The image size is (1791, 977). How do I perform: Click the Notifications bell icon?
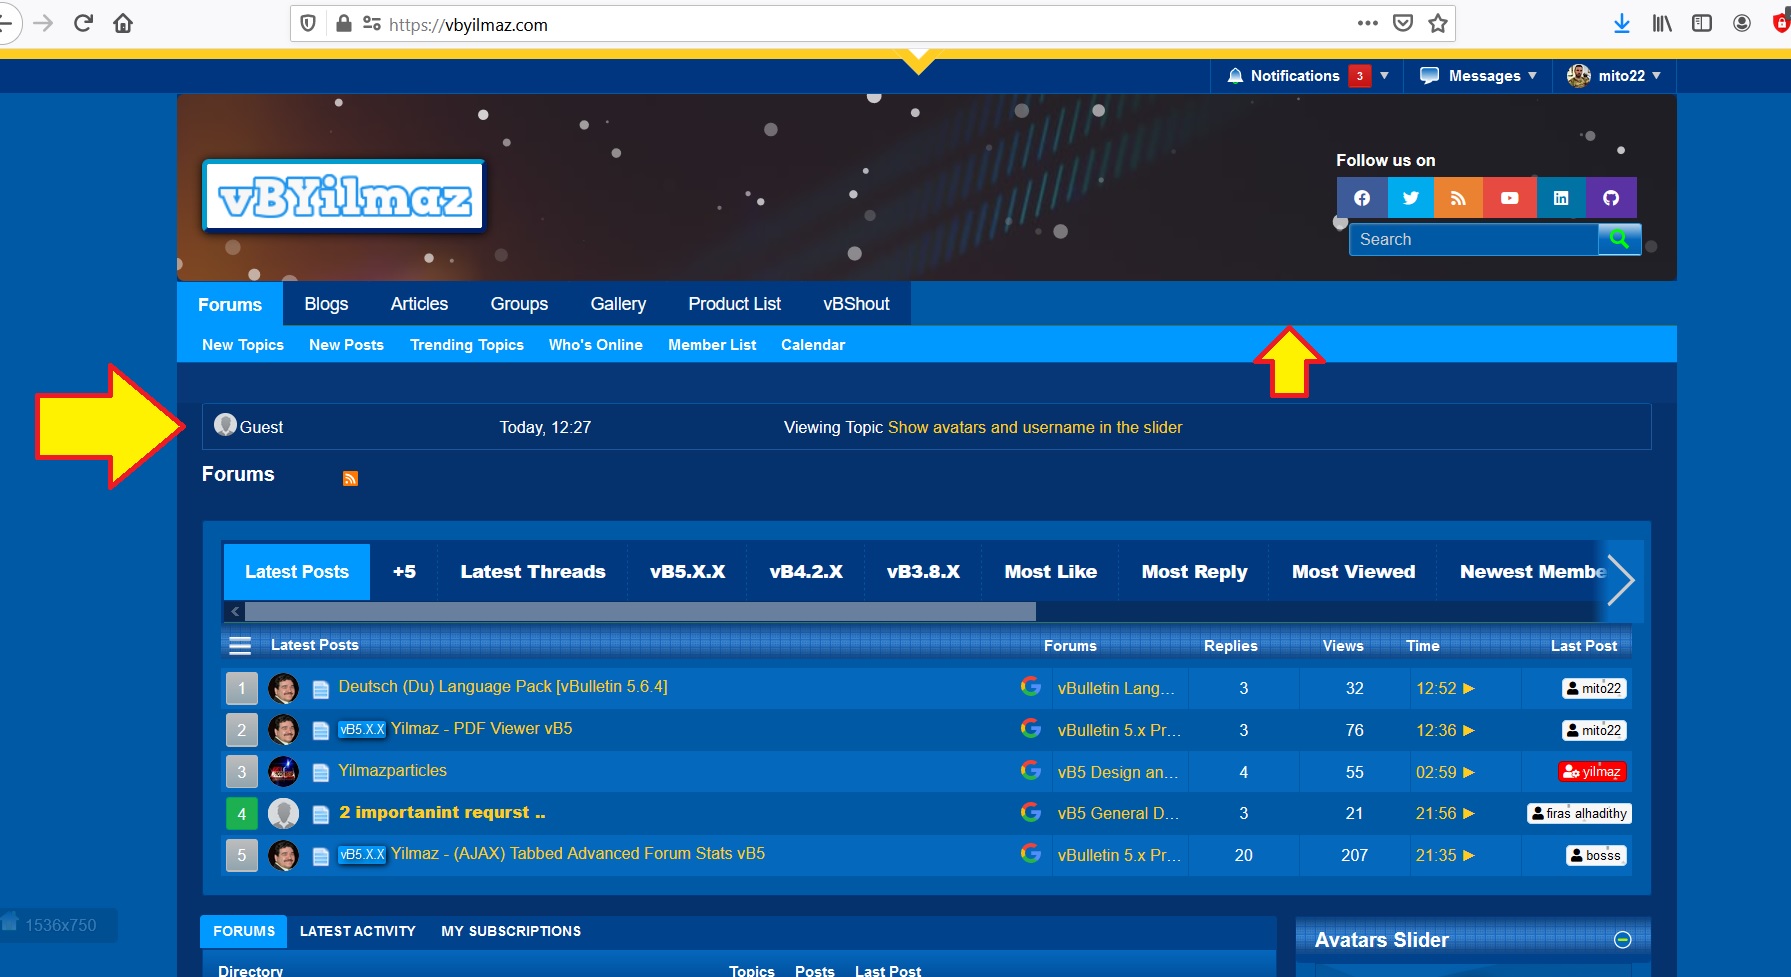[1235, 76]
